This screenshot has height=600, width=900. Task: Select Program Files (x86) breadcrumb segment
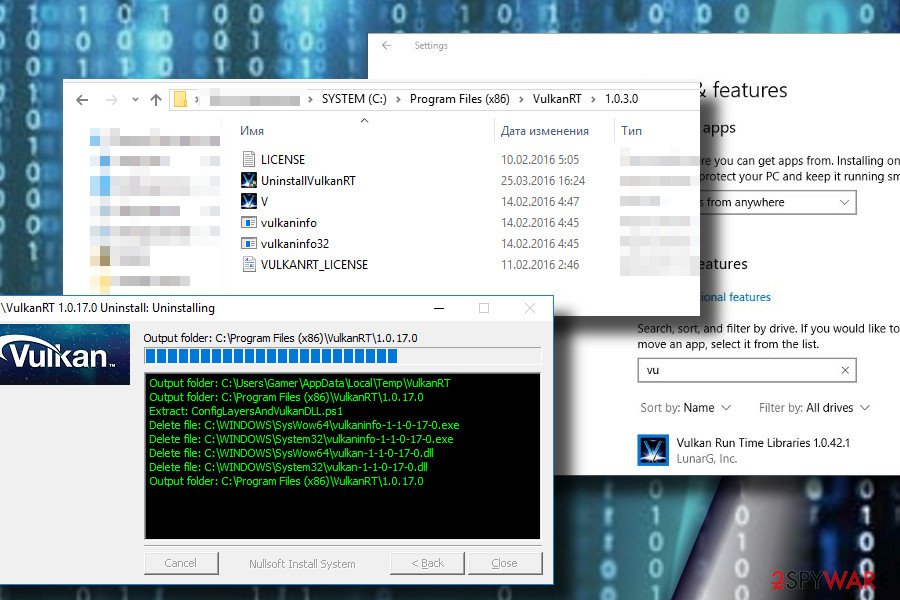tap(460, 99)
